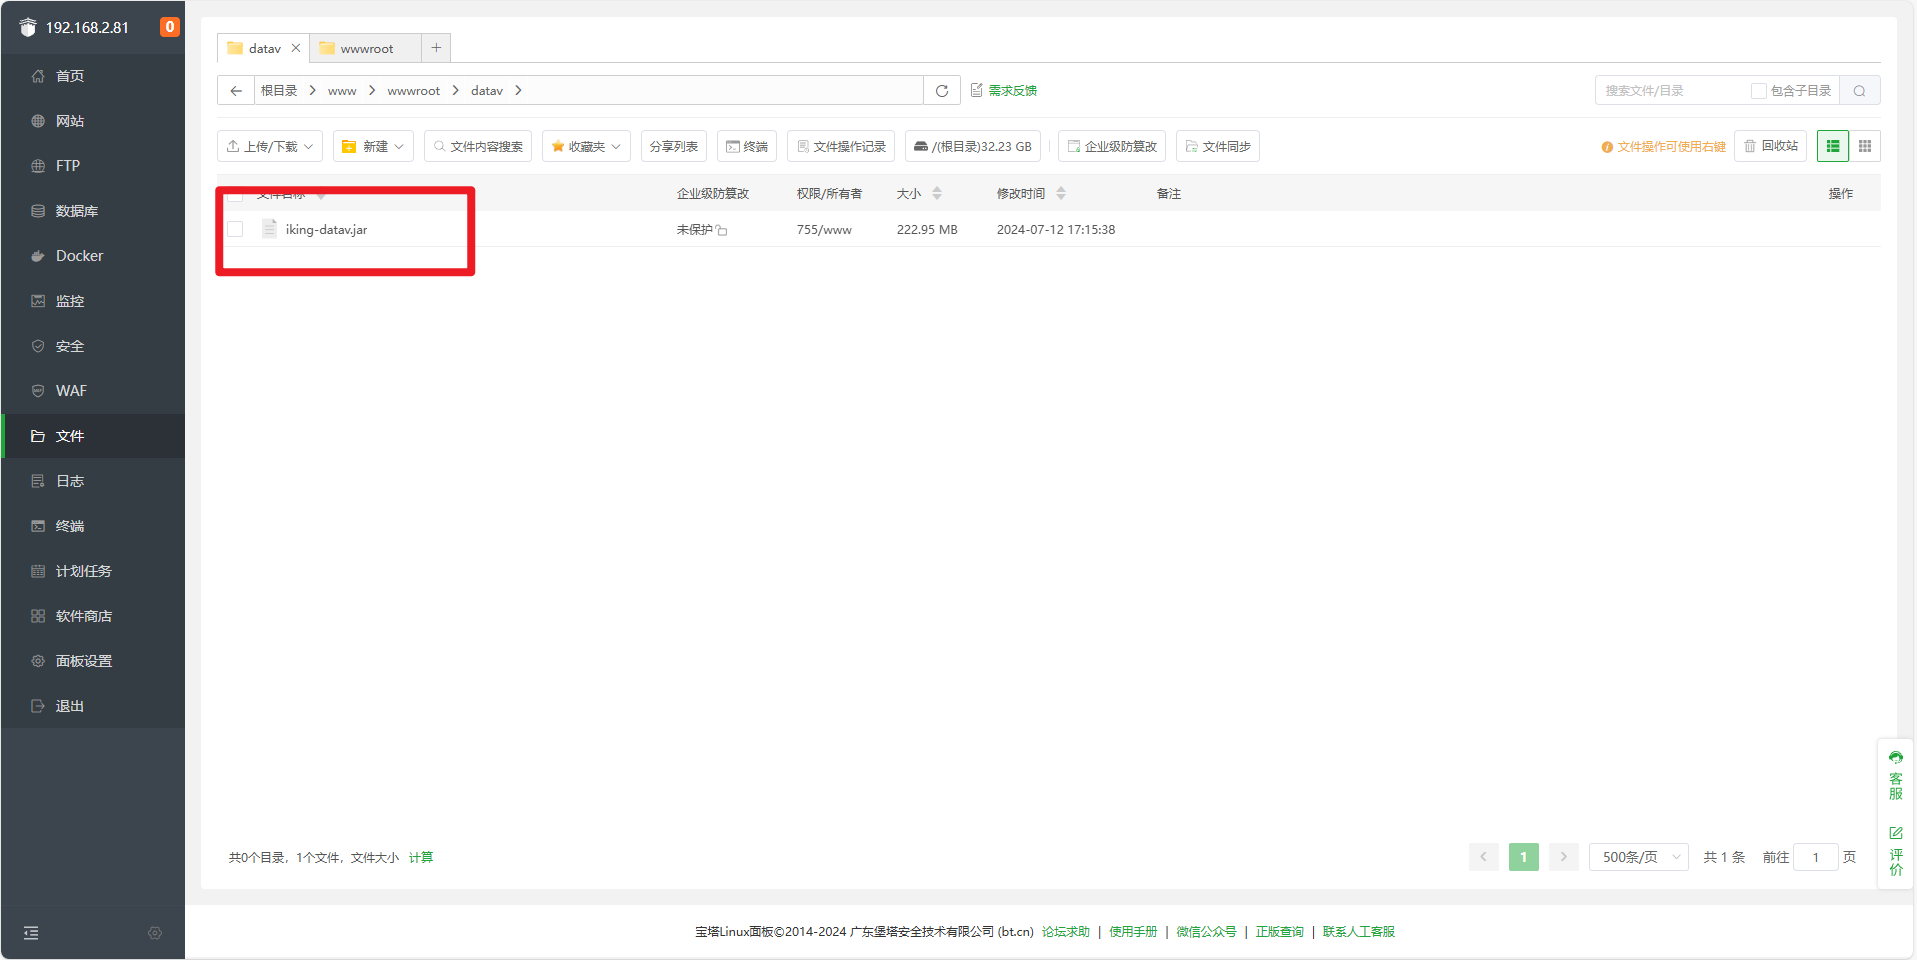The width and height of the screenshot is (1917, 960).
Task: Click 根目录 in breadcrumb path
Action: tap(279, 90)
